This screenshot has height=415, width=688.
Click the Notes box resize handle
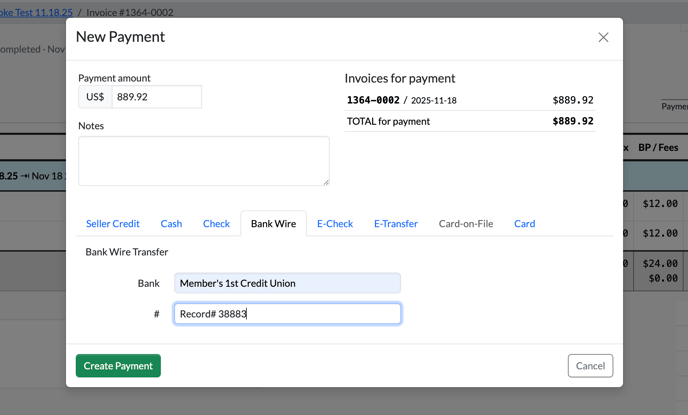325,182
